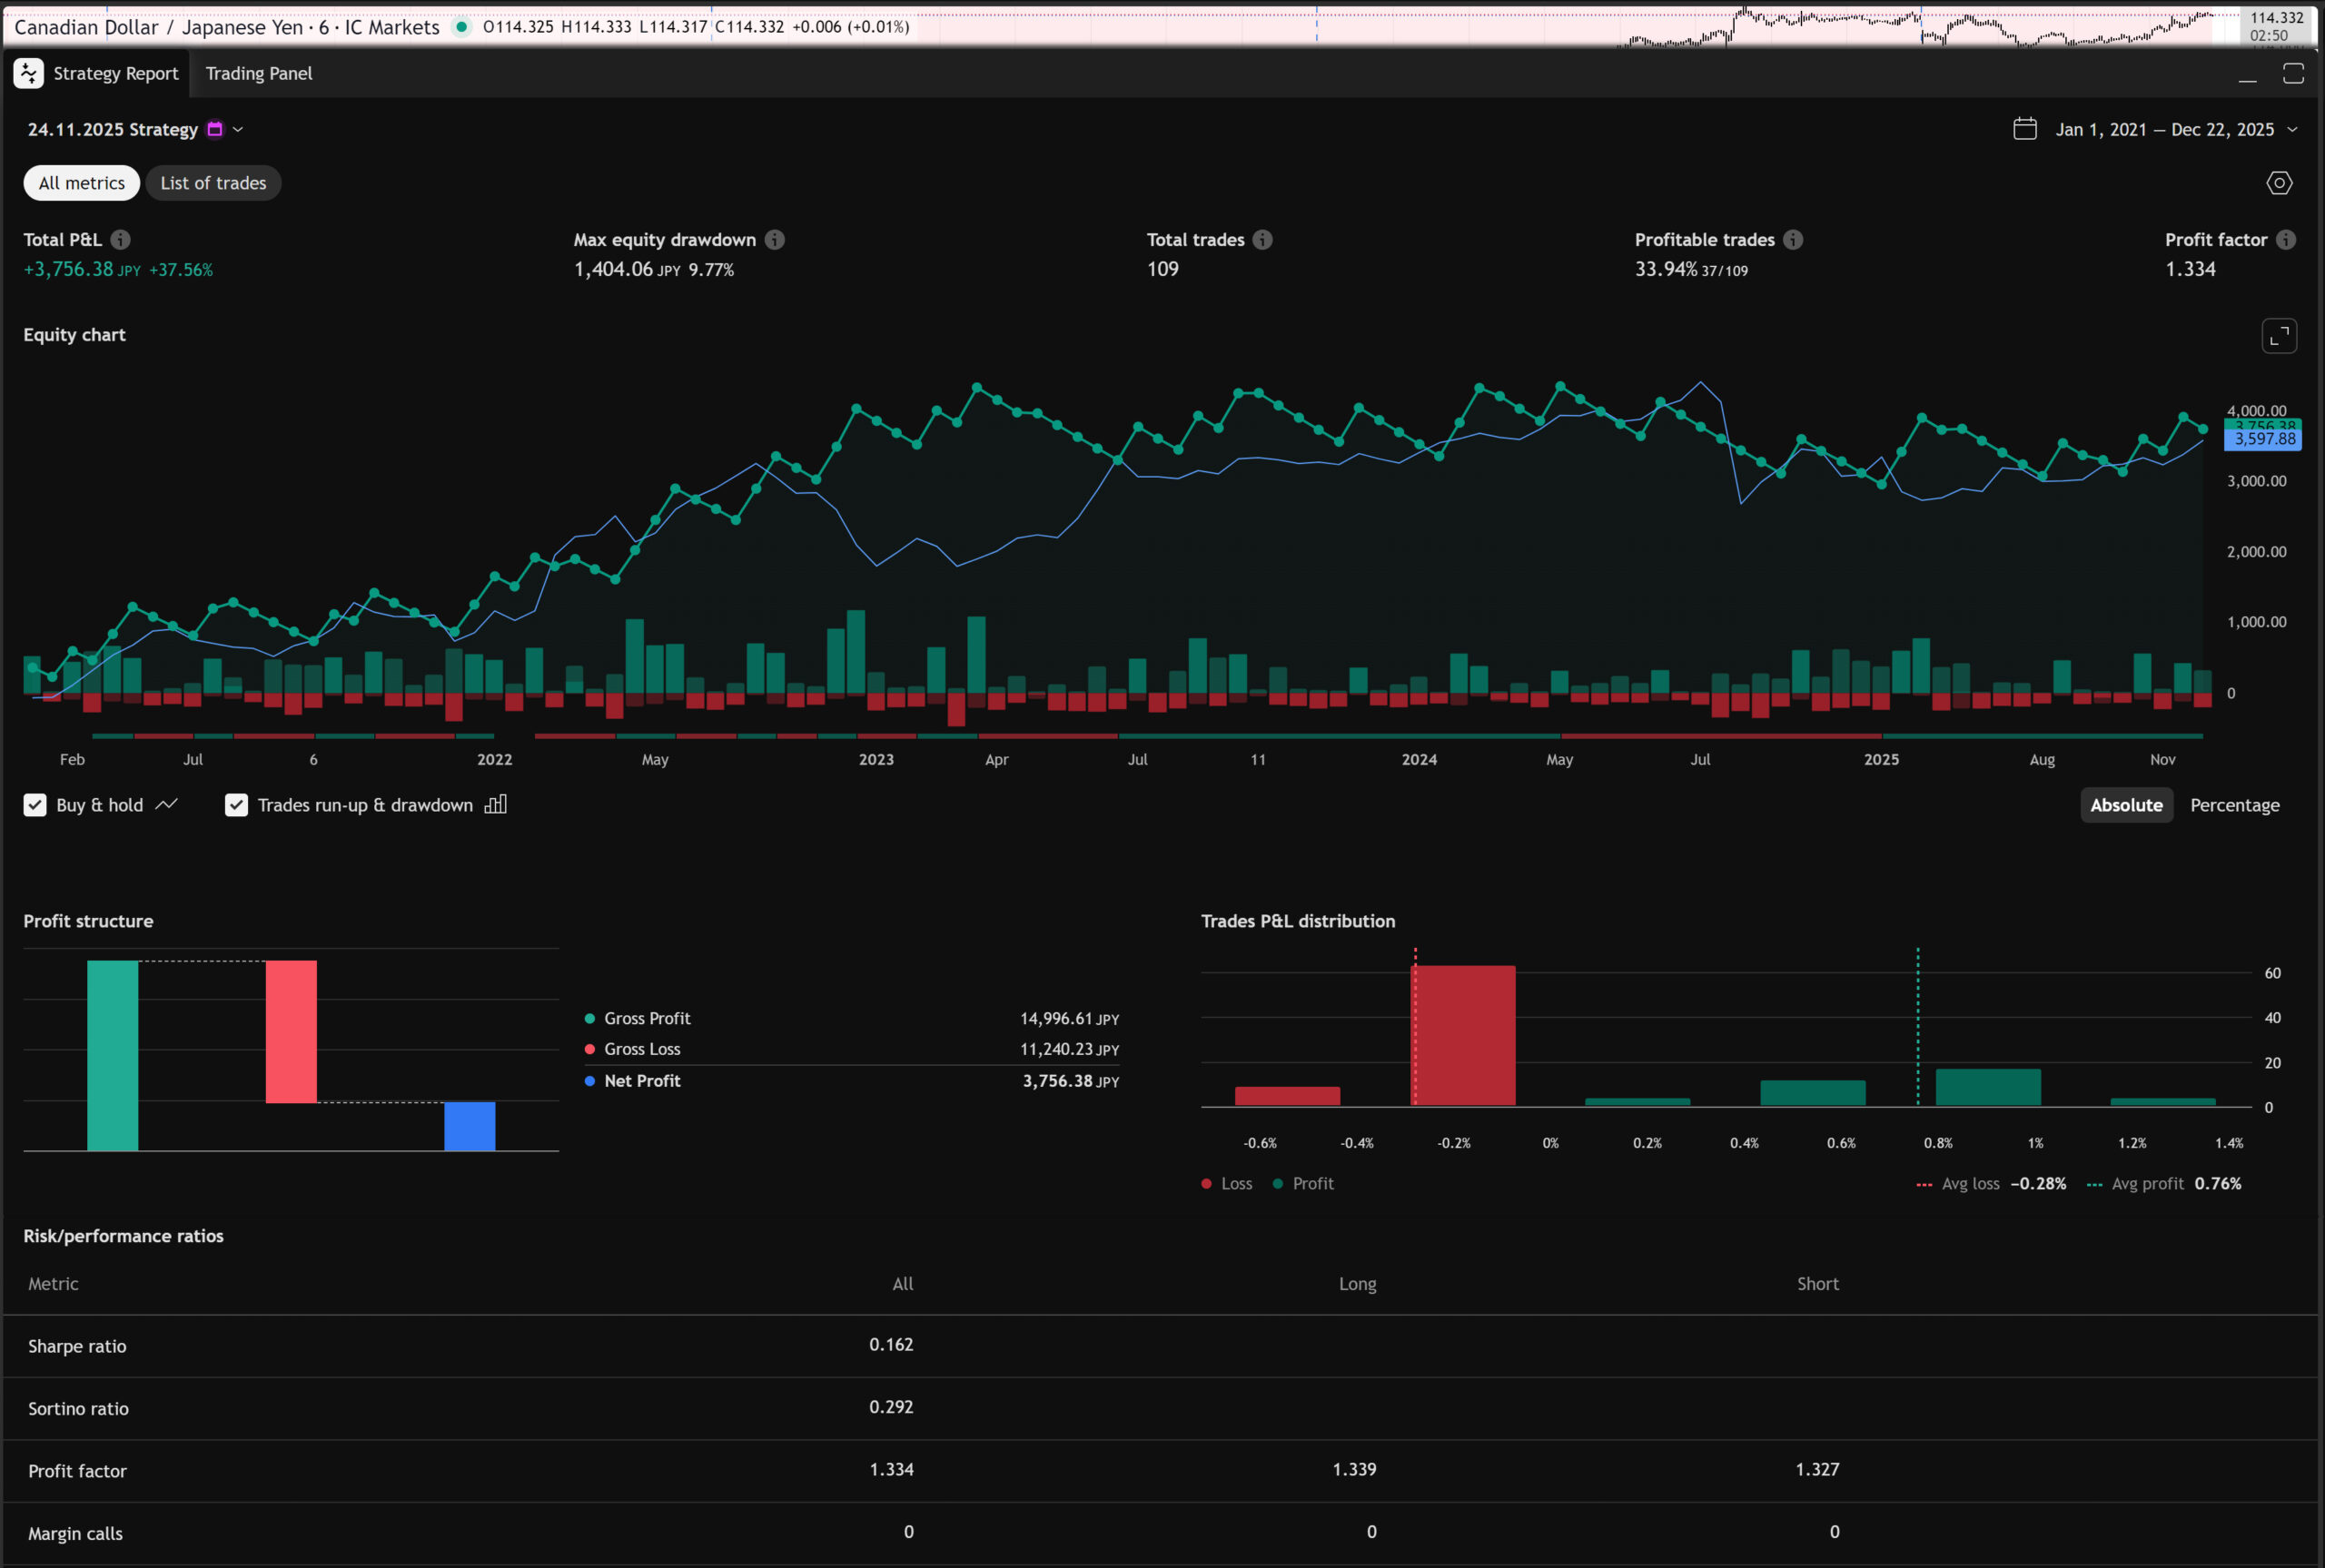Open the List of trades view
This screenshot has height=1568, width=2325.
(213, 183)
